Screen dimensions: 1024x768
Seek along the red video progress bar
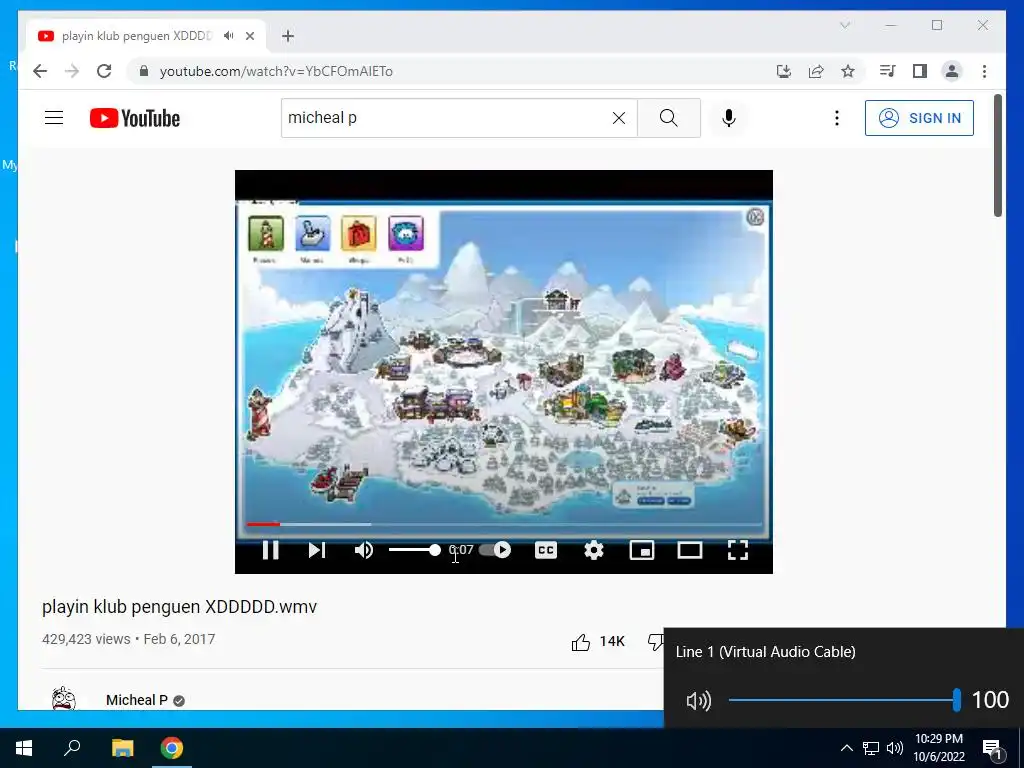(504, 524)
